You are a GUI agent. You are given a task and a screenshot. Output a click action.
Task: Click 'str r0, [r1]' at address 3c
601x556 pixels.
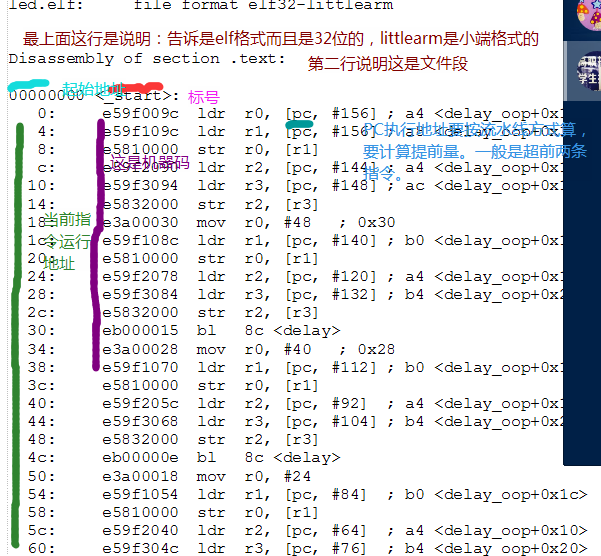pyautogui.click(x=258, y=385)
